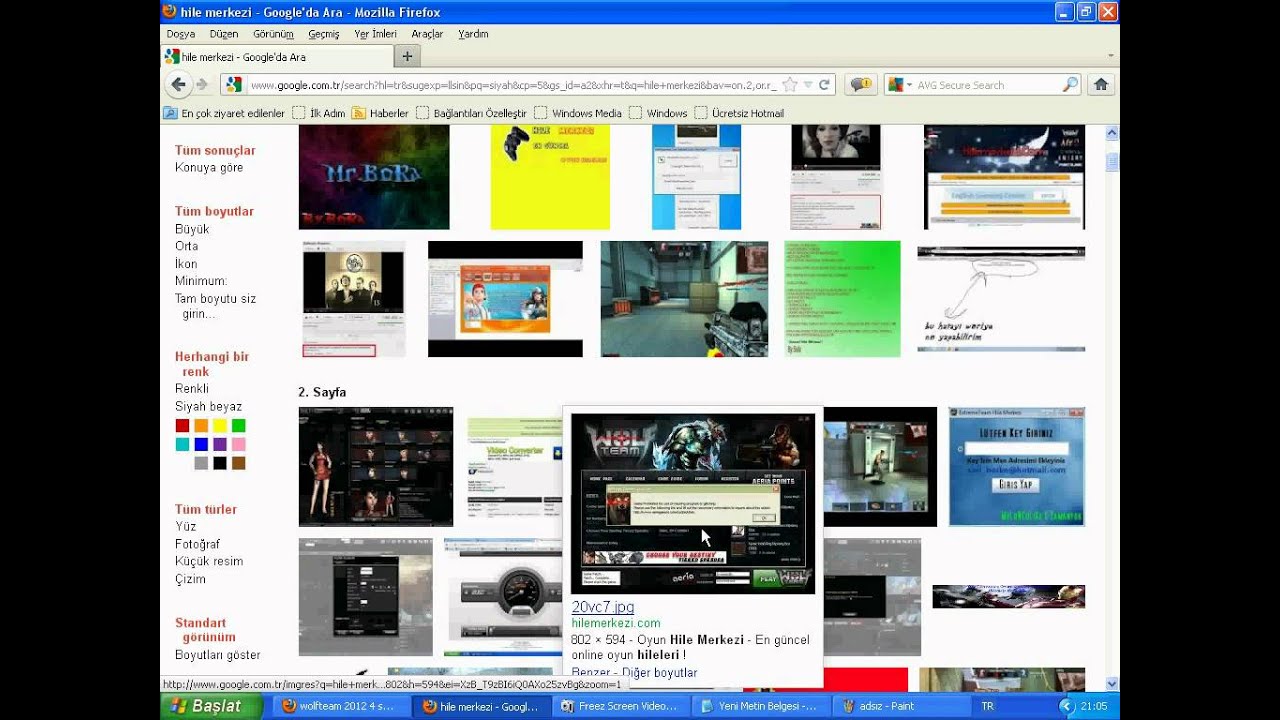Screen dimensions: 1280x720
Task: Open the Geçmiş menu
Action: coord(324,33)
